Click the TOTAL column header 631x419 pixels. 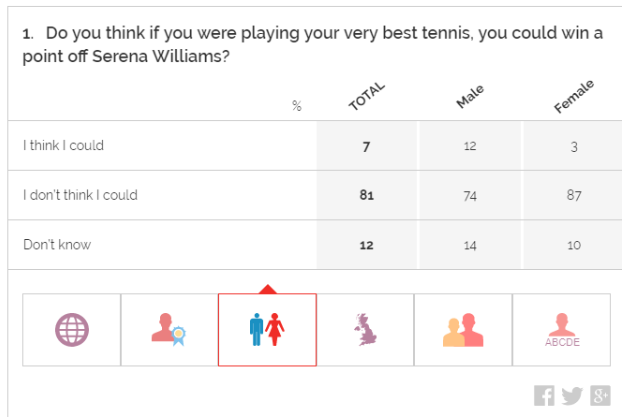tap(367, 96)
